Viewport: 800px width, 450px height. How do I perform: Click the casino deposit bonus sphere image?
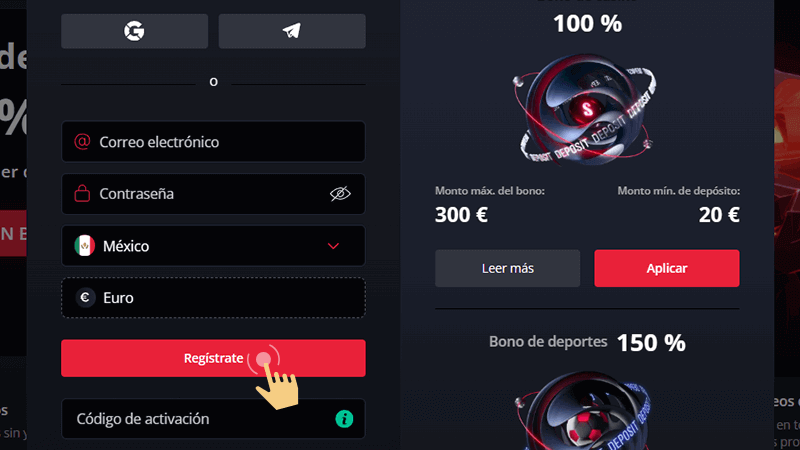point(587,109)
